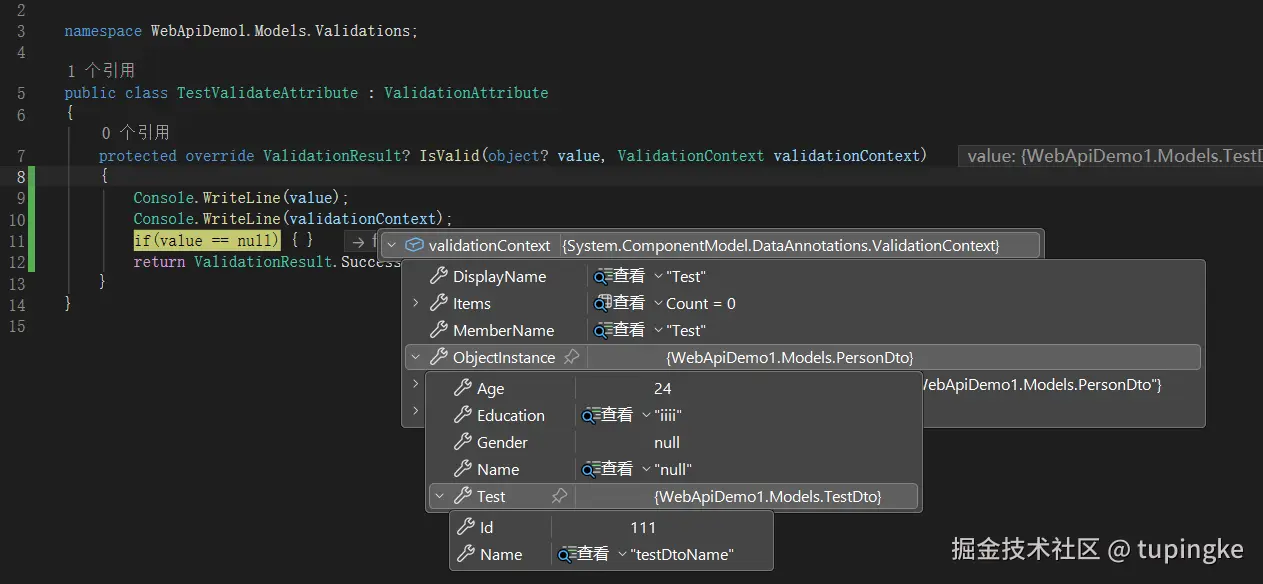Click wrench icon of Name row showing "null"
1263x584 pixels.
pyautogui.click(x=462, y=469)
